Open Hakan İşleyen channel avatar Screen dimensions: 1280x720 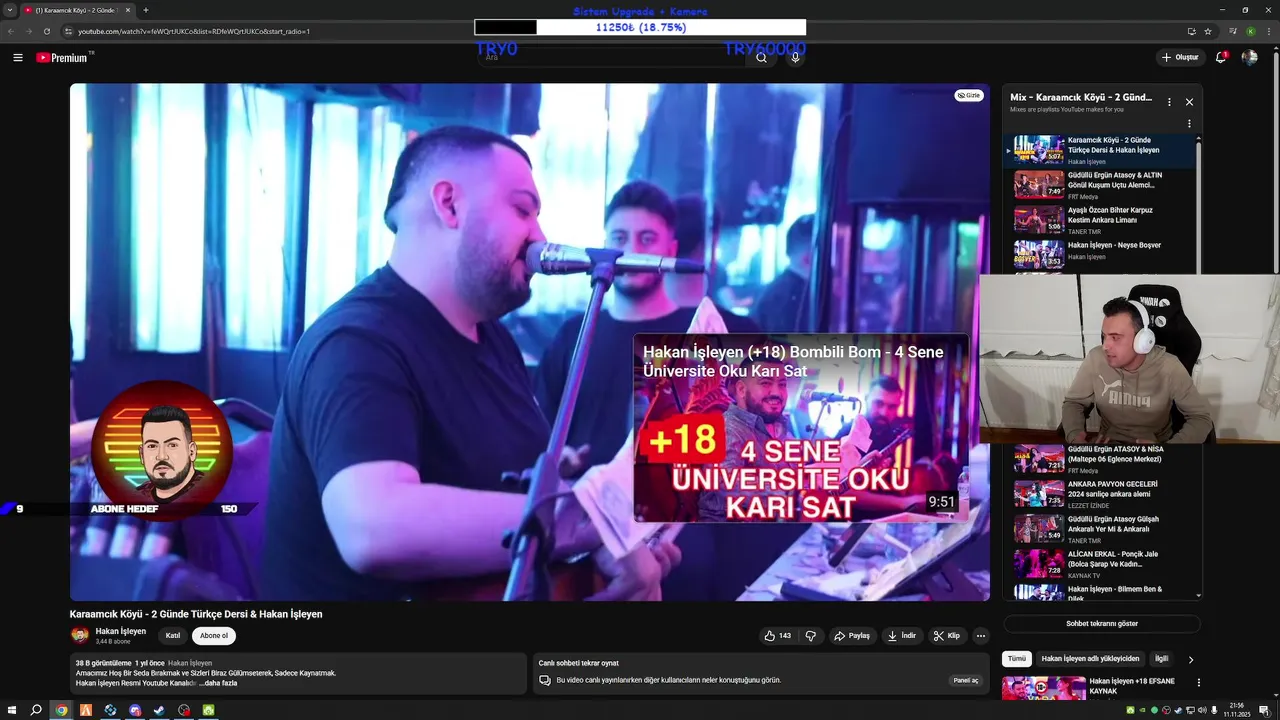coord(80,635)
